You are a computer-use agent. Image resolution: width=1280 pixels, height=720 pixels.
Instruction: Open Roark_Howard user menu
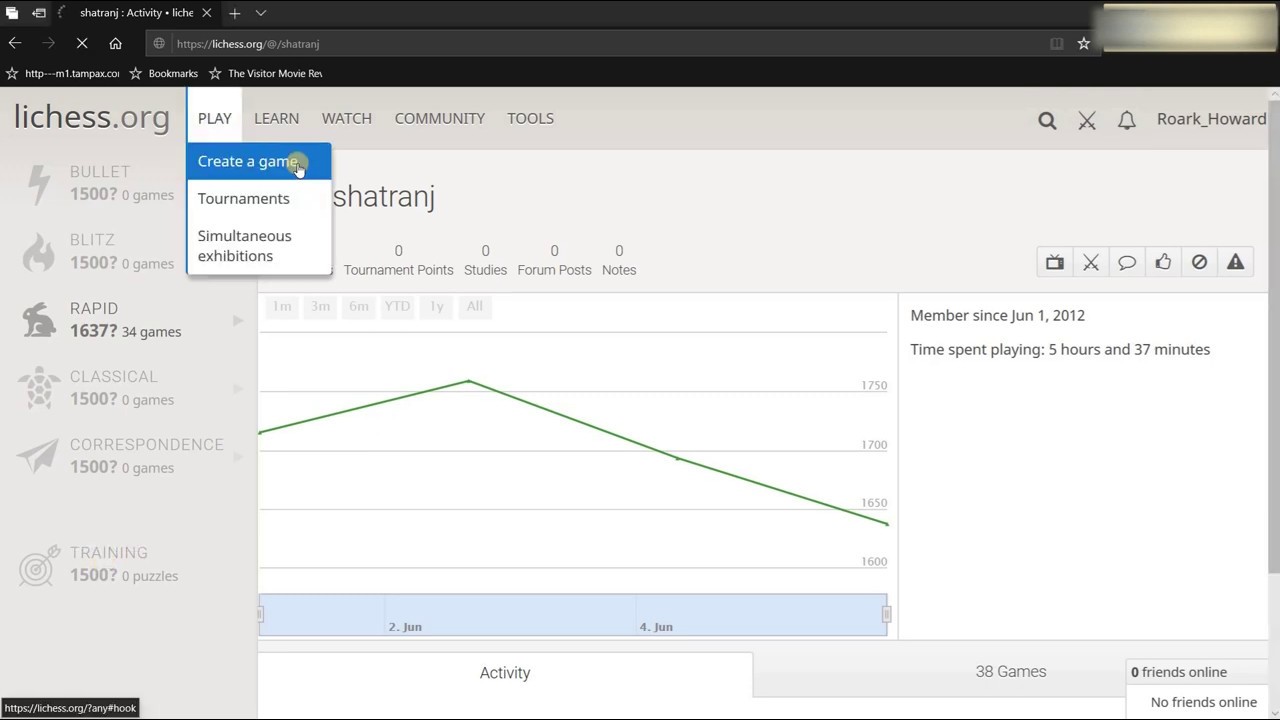point(1211,119)
